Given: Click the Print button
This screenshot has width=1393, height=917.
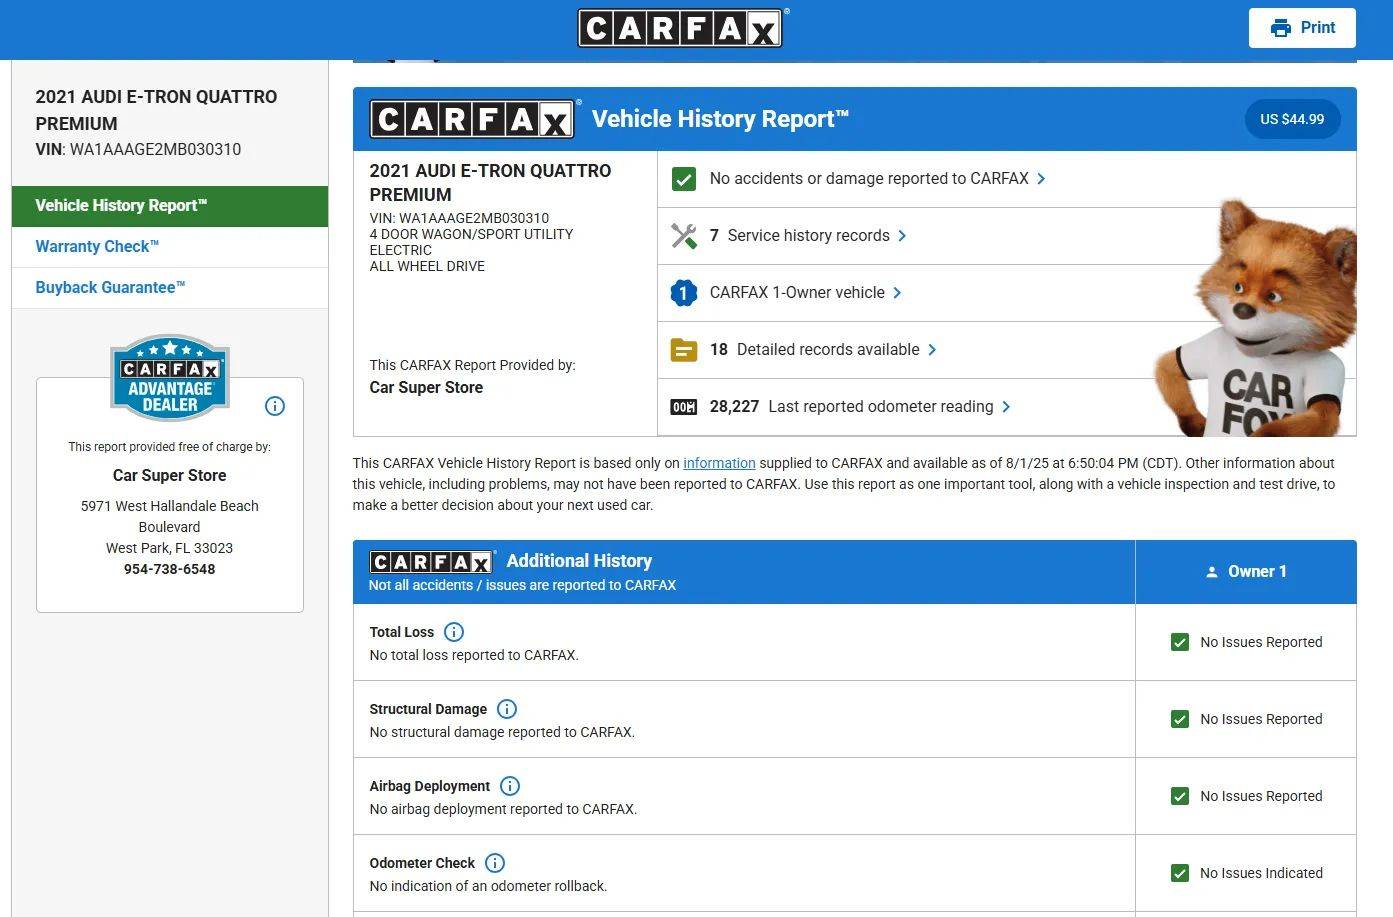Looking at the screenshot, I should [x=1302, y=28].
